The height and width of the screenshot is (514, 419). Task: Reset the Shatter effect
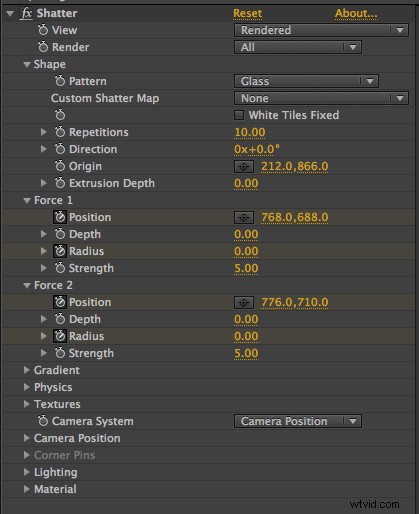(247, 13)
